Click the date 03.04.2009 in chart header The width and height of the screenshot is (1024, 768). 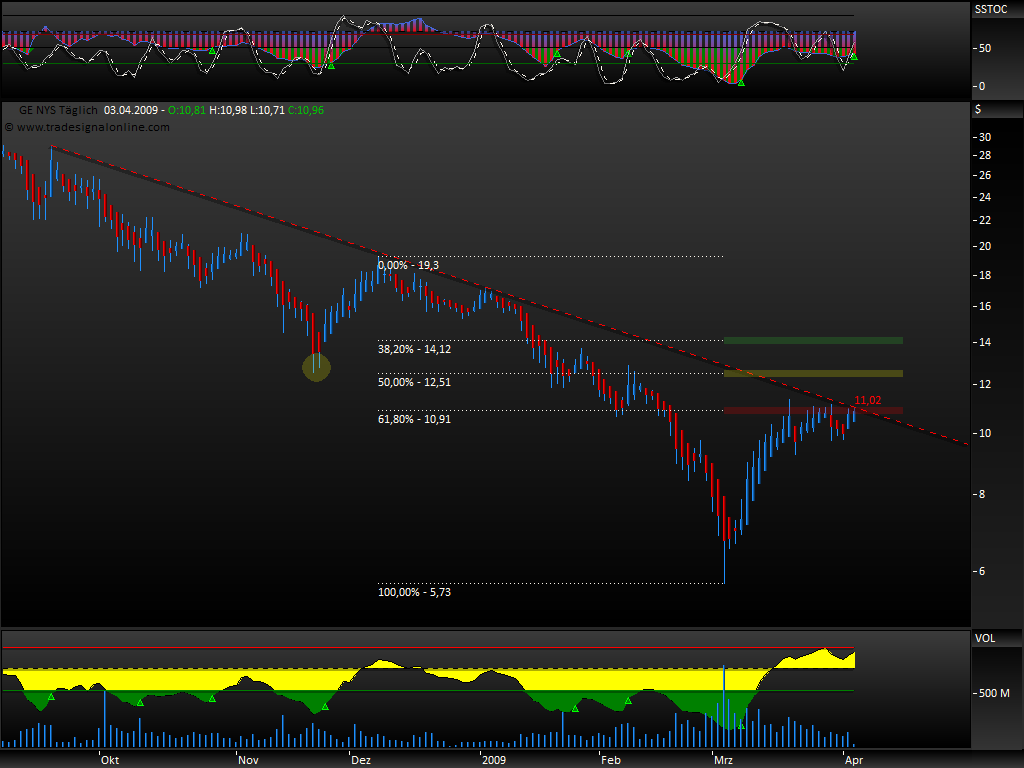tap(131, 110)
